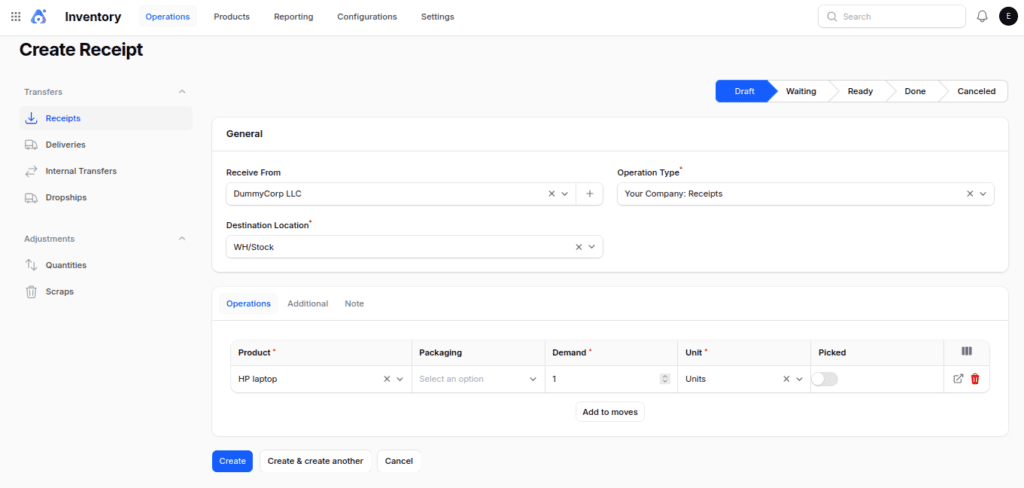Image resolution: width=1024 pixels, height=488 pixels.
Task: Click the Receipts download icon in sidebar
Action: tap(31, 118)
